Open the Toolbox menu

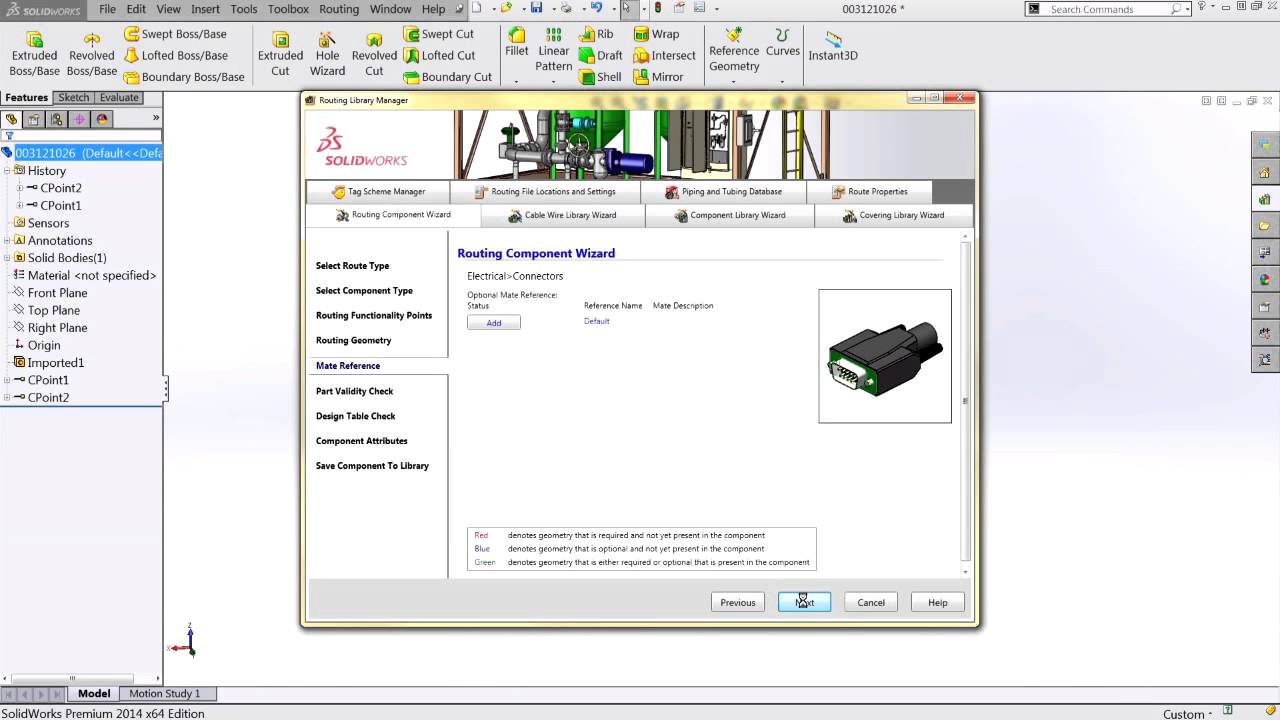coord(288,9)
